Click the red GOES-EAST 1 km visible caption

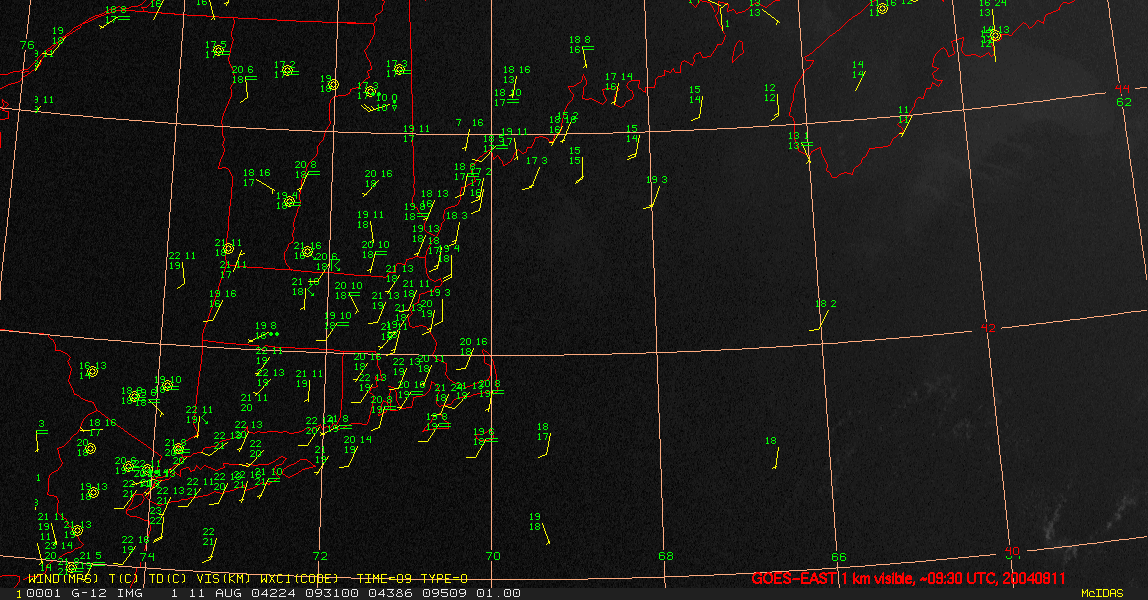click(909, 578)
